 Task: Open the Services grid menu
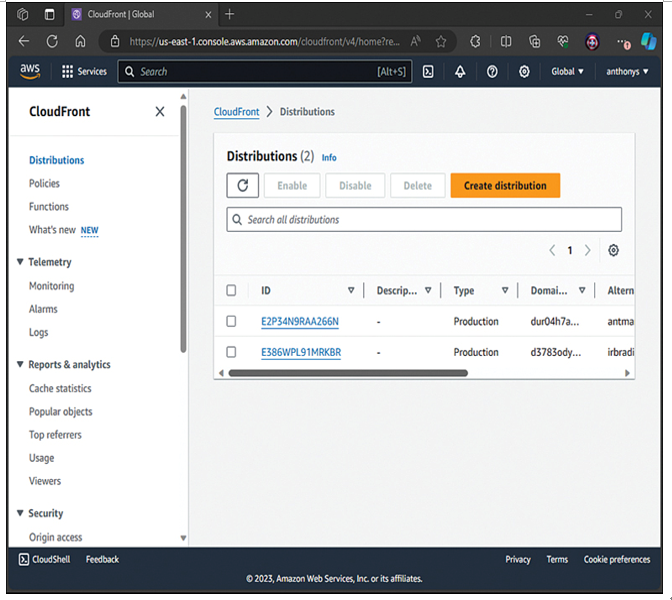[x=84, y=72]
